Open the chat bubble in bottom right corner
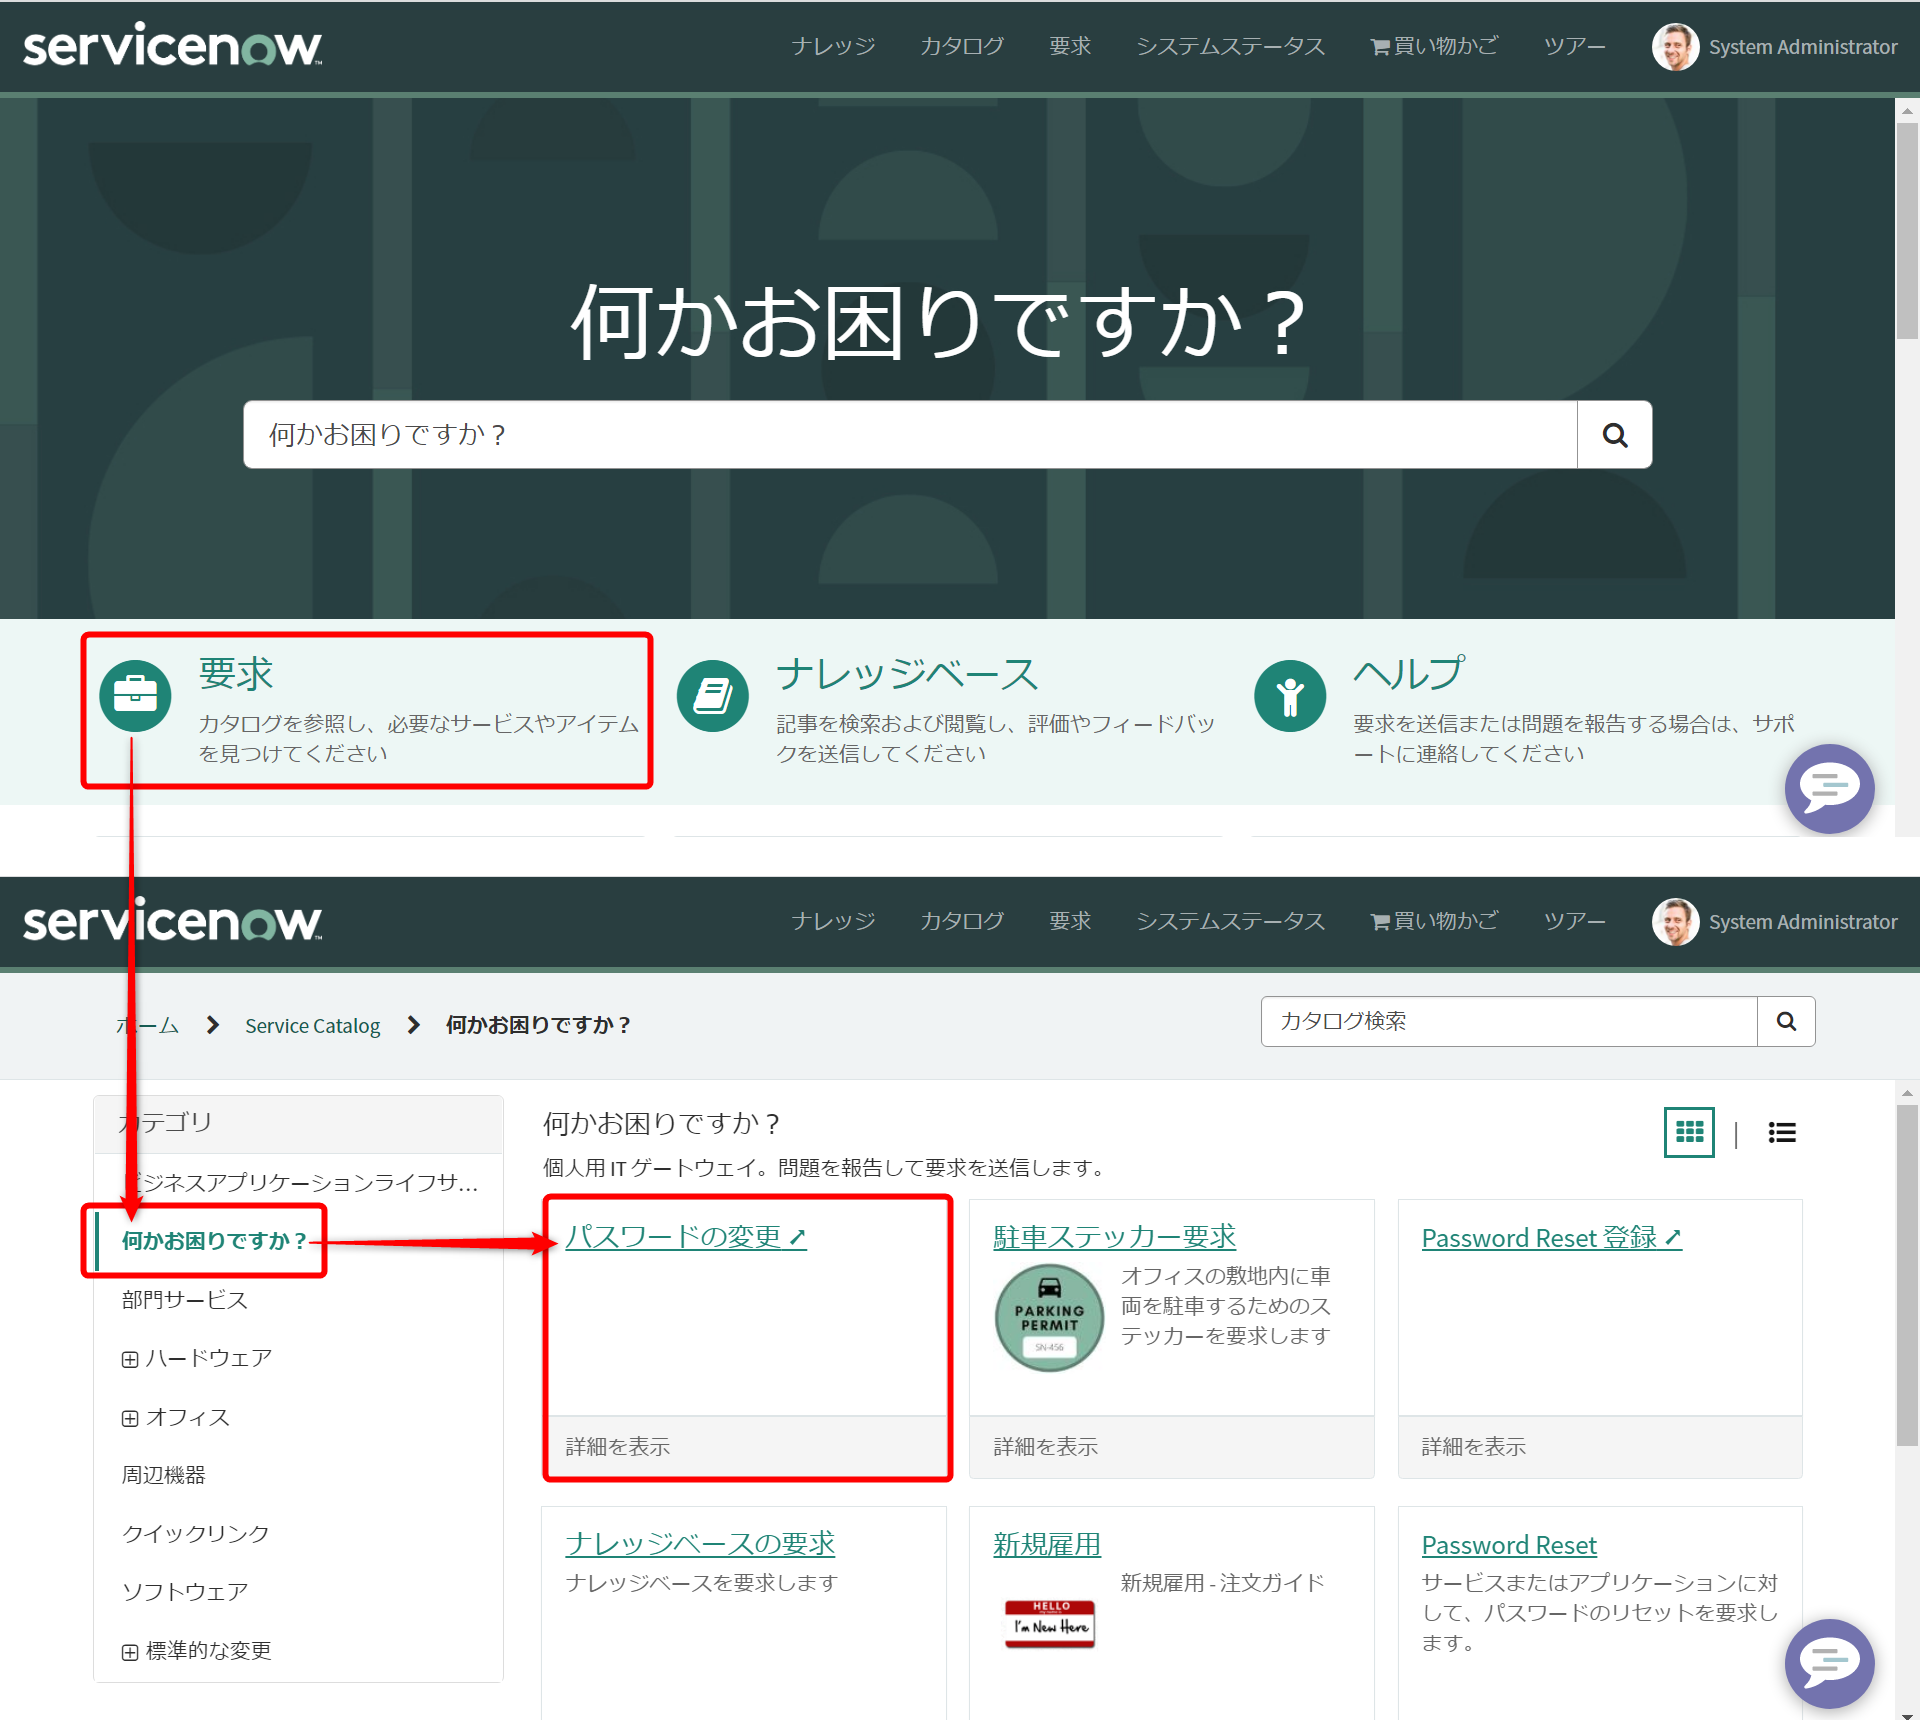Viewport: 1920px width, 1720px height. (x=1829, y=1663)
